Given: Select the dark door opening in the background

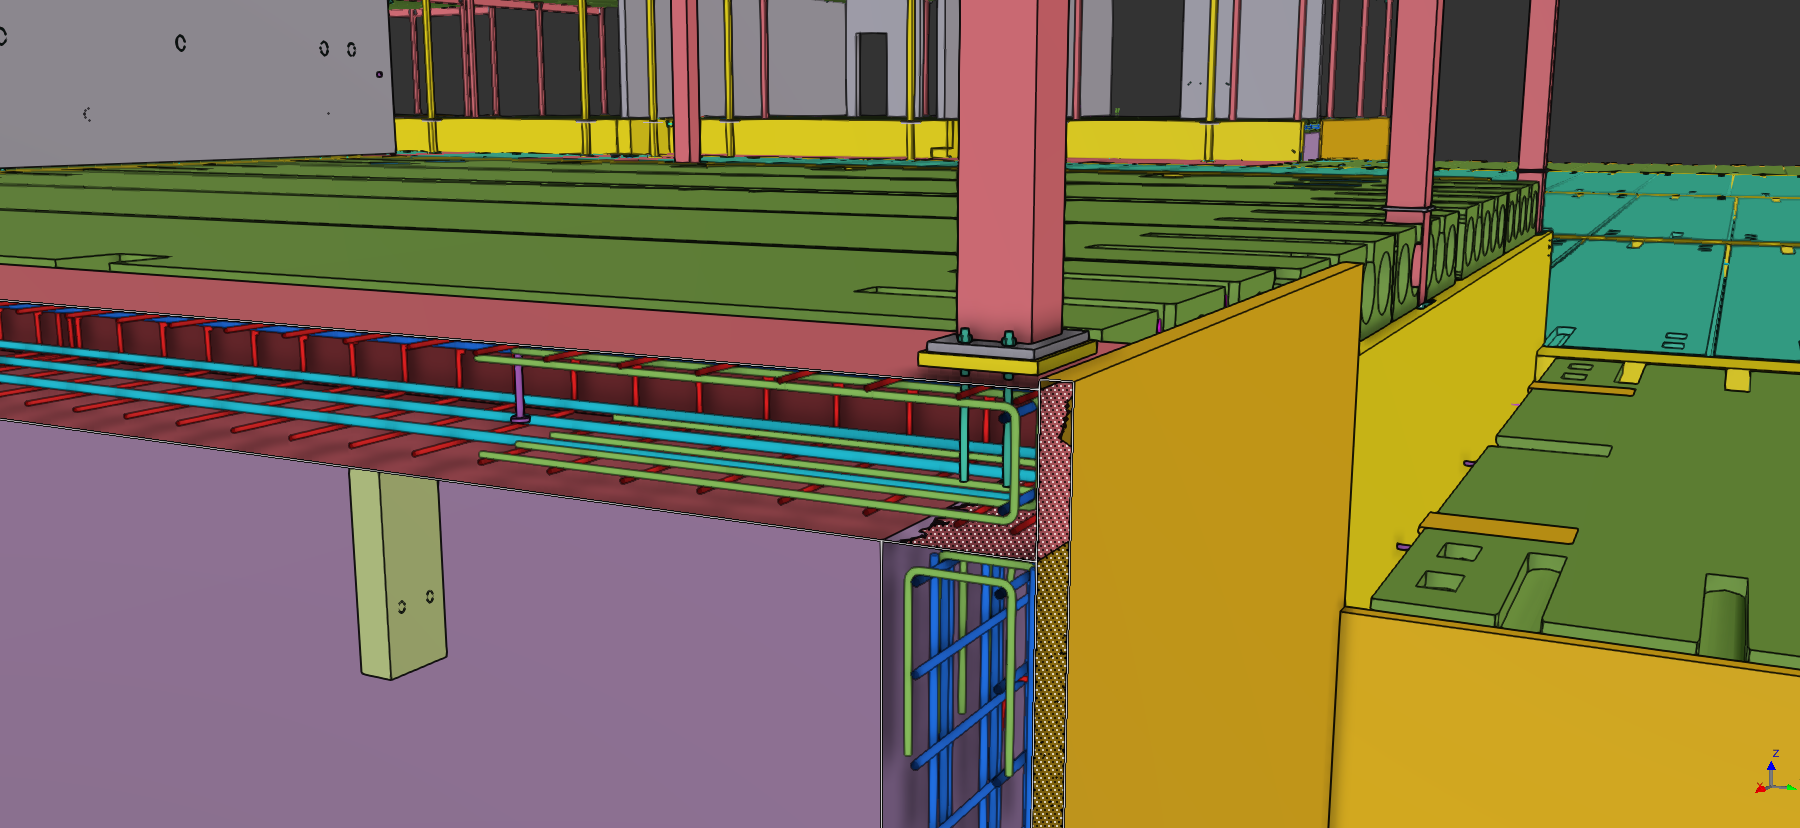Looking at the screenshot, I should tap(871, 75).
